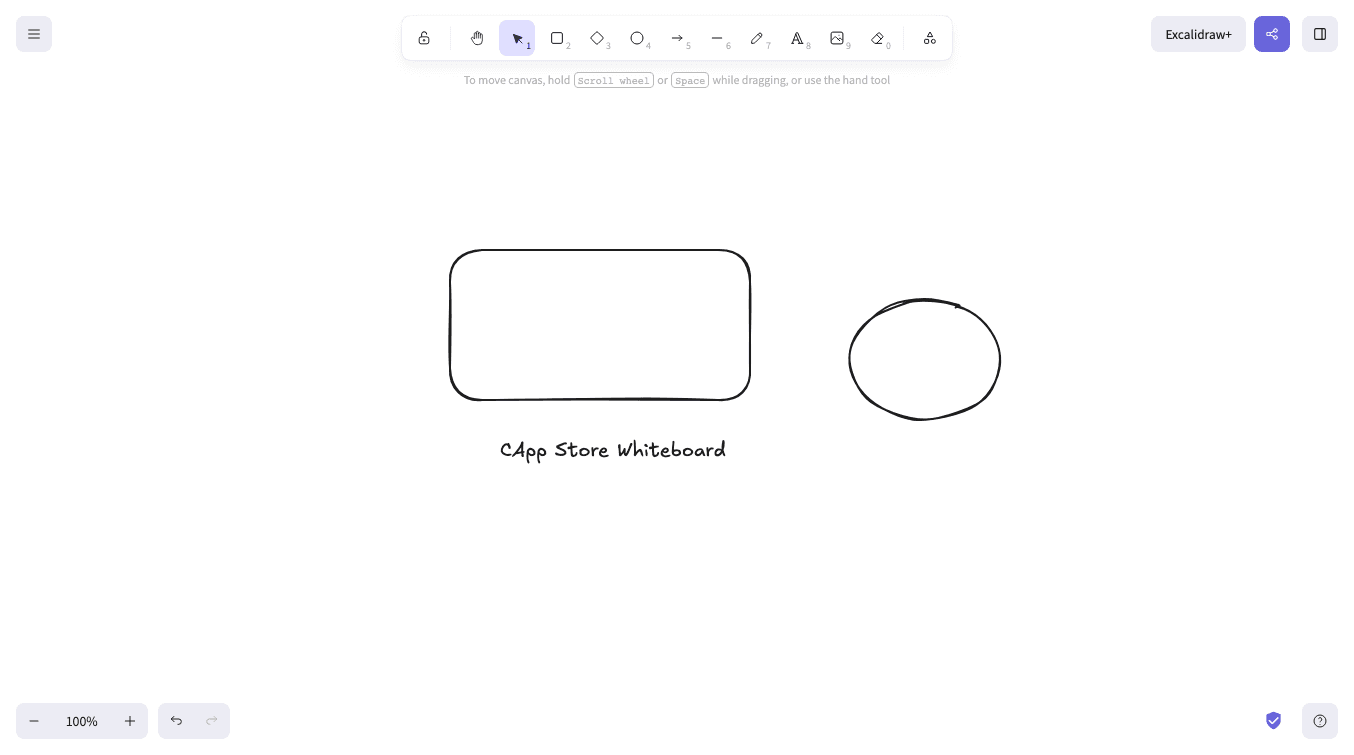Reset zoom via the 100% label

pyautogui.click(x=82, y=721)
